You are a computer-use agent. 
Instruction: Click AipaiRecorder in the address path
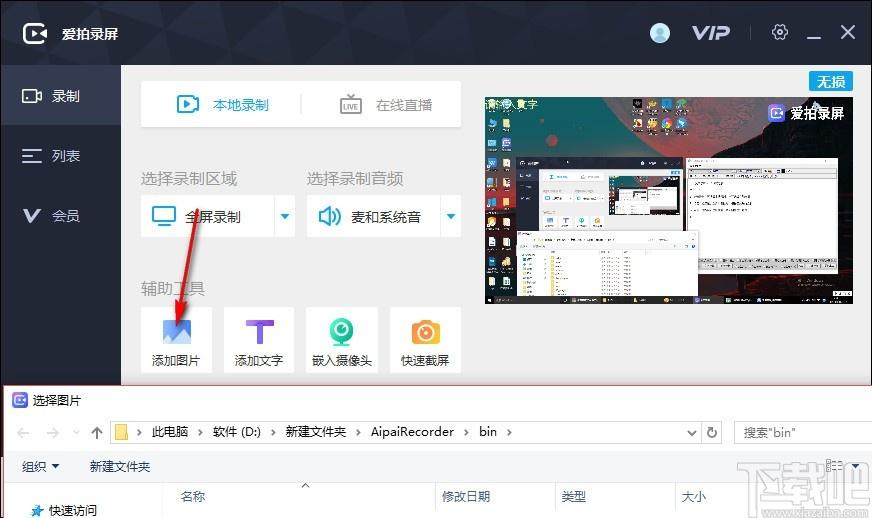coord(412,432)
